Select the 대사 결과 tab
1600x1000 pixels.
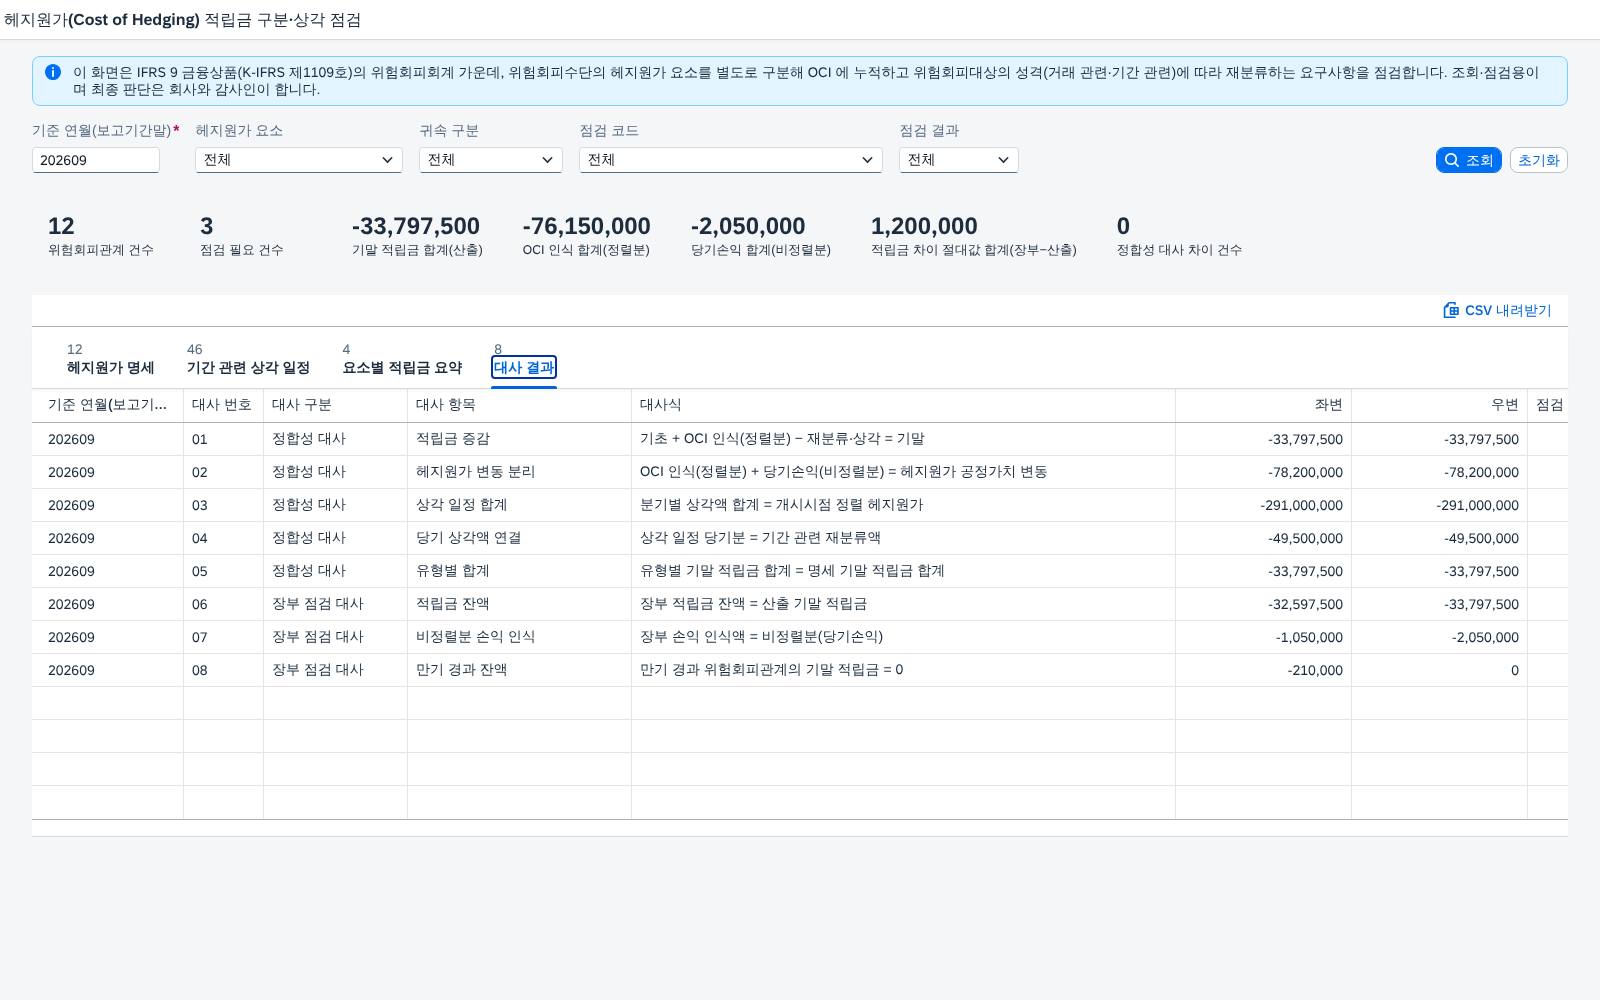coord(524,368)
